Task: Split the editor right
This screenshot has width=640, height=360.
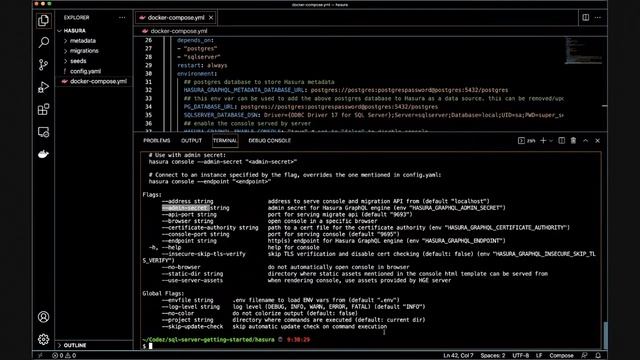Action: click(585, 17)
